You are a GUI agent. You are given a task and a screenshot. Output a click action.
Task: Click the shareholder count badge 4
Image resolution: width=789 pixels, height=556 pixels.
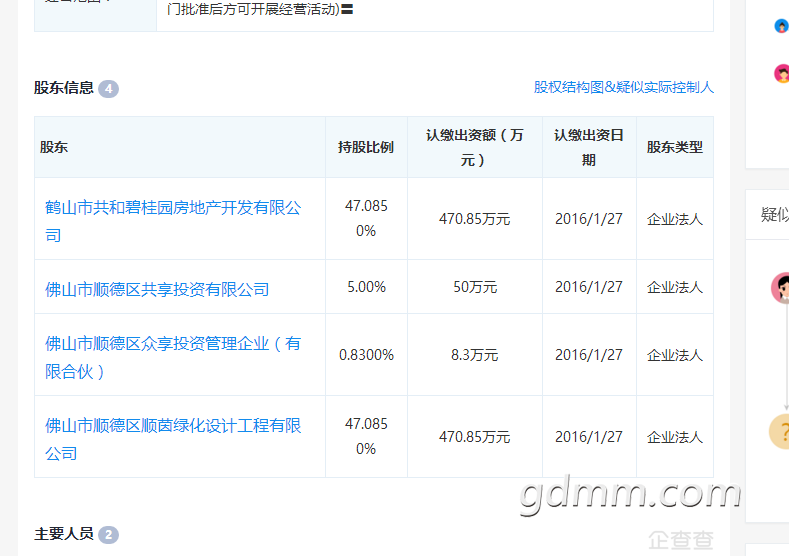pos(108,88)
